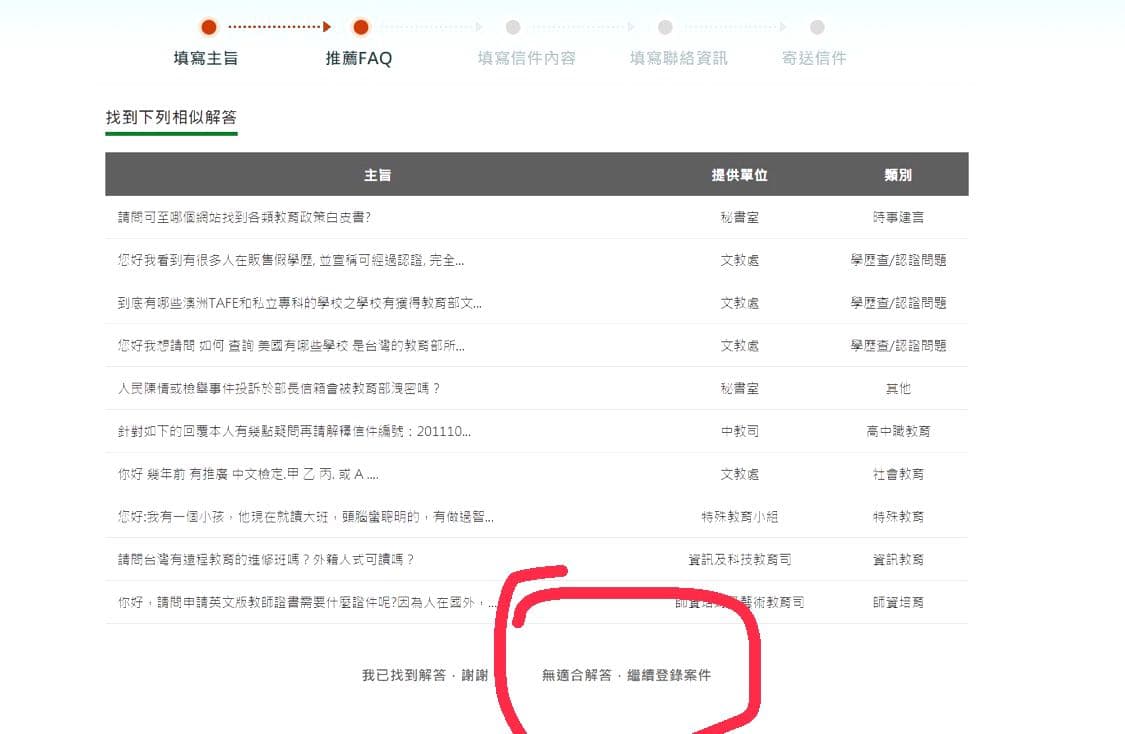Open FAQ about 美國學校查詢
The height and width of the screenshot is (734, 1125).
[x=290, y=346]
